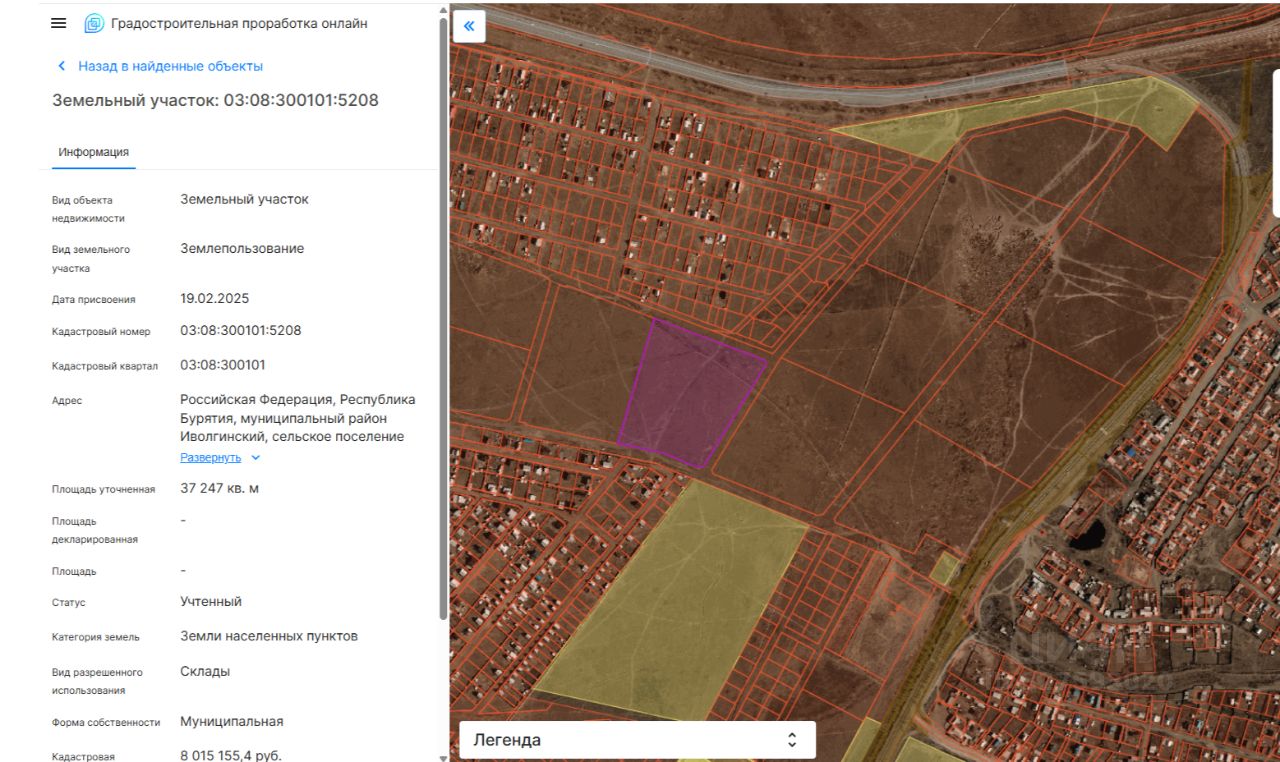1280x762 pixels.
Task: Click the info panel vertical scrollbar
Action: click(x=443, y=320)
